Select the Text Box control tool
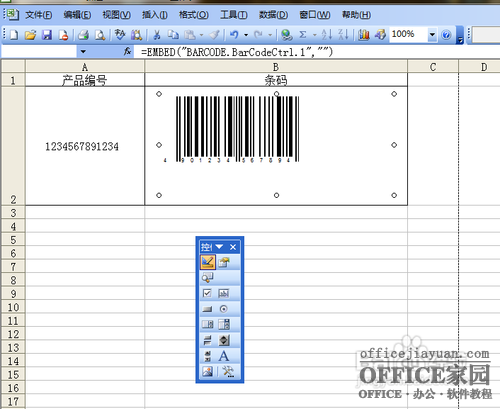The image size is (500, 409). point(224,293)
